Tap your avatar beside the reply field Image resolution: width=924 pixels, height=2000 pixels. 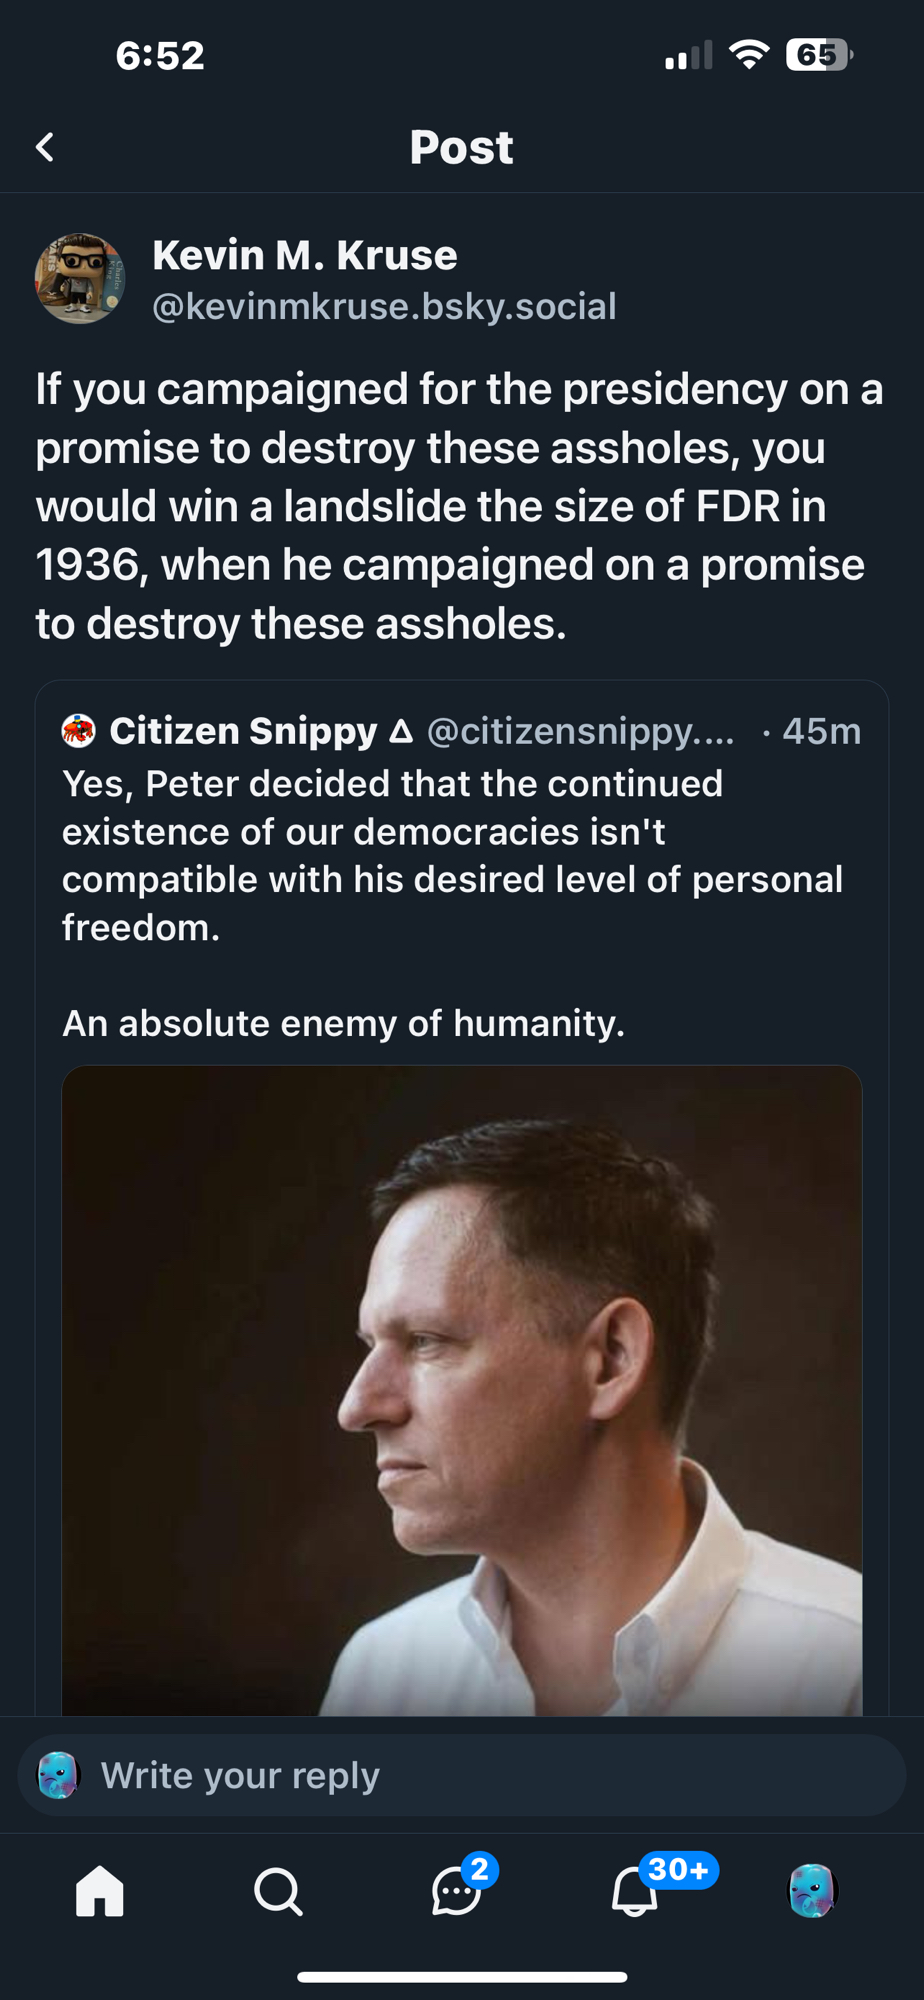[58, 1775]
